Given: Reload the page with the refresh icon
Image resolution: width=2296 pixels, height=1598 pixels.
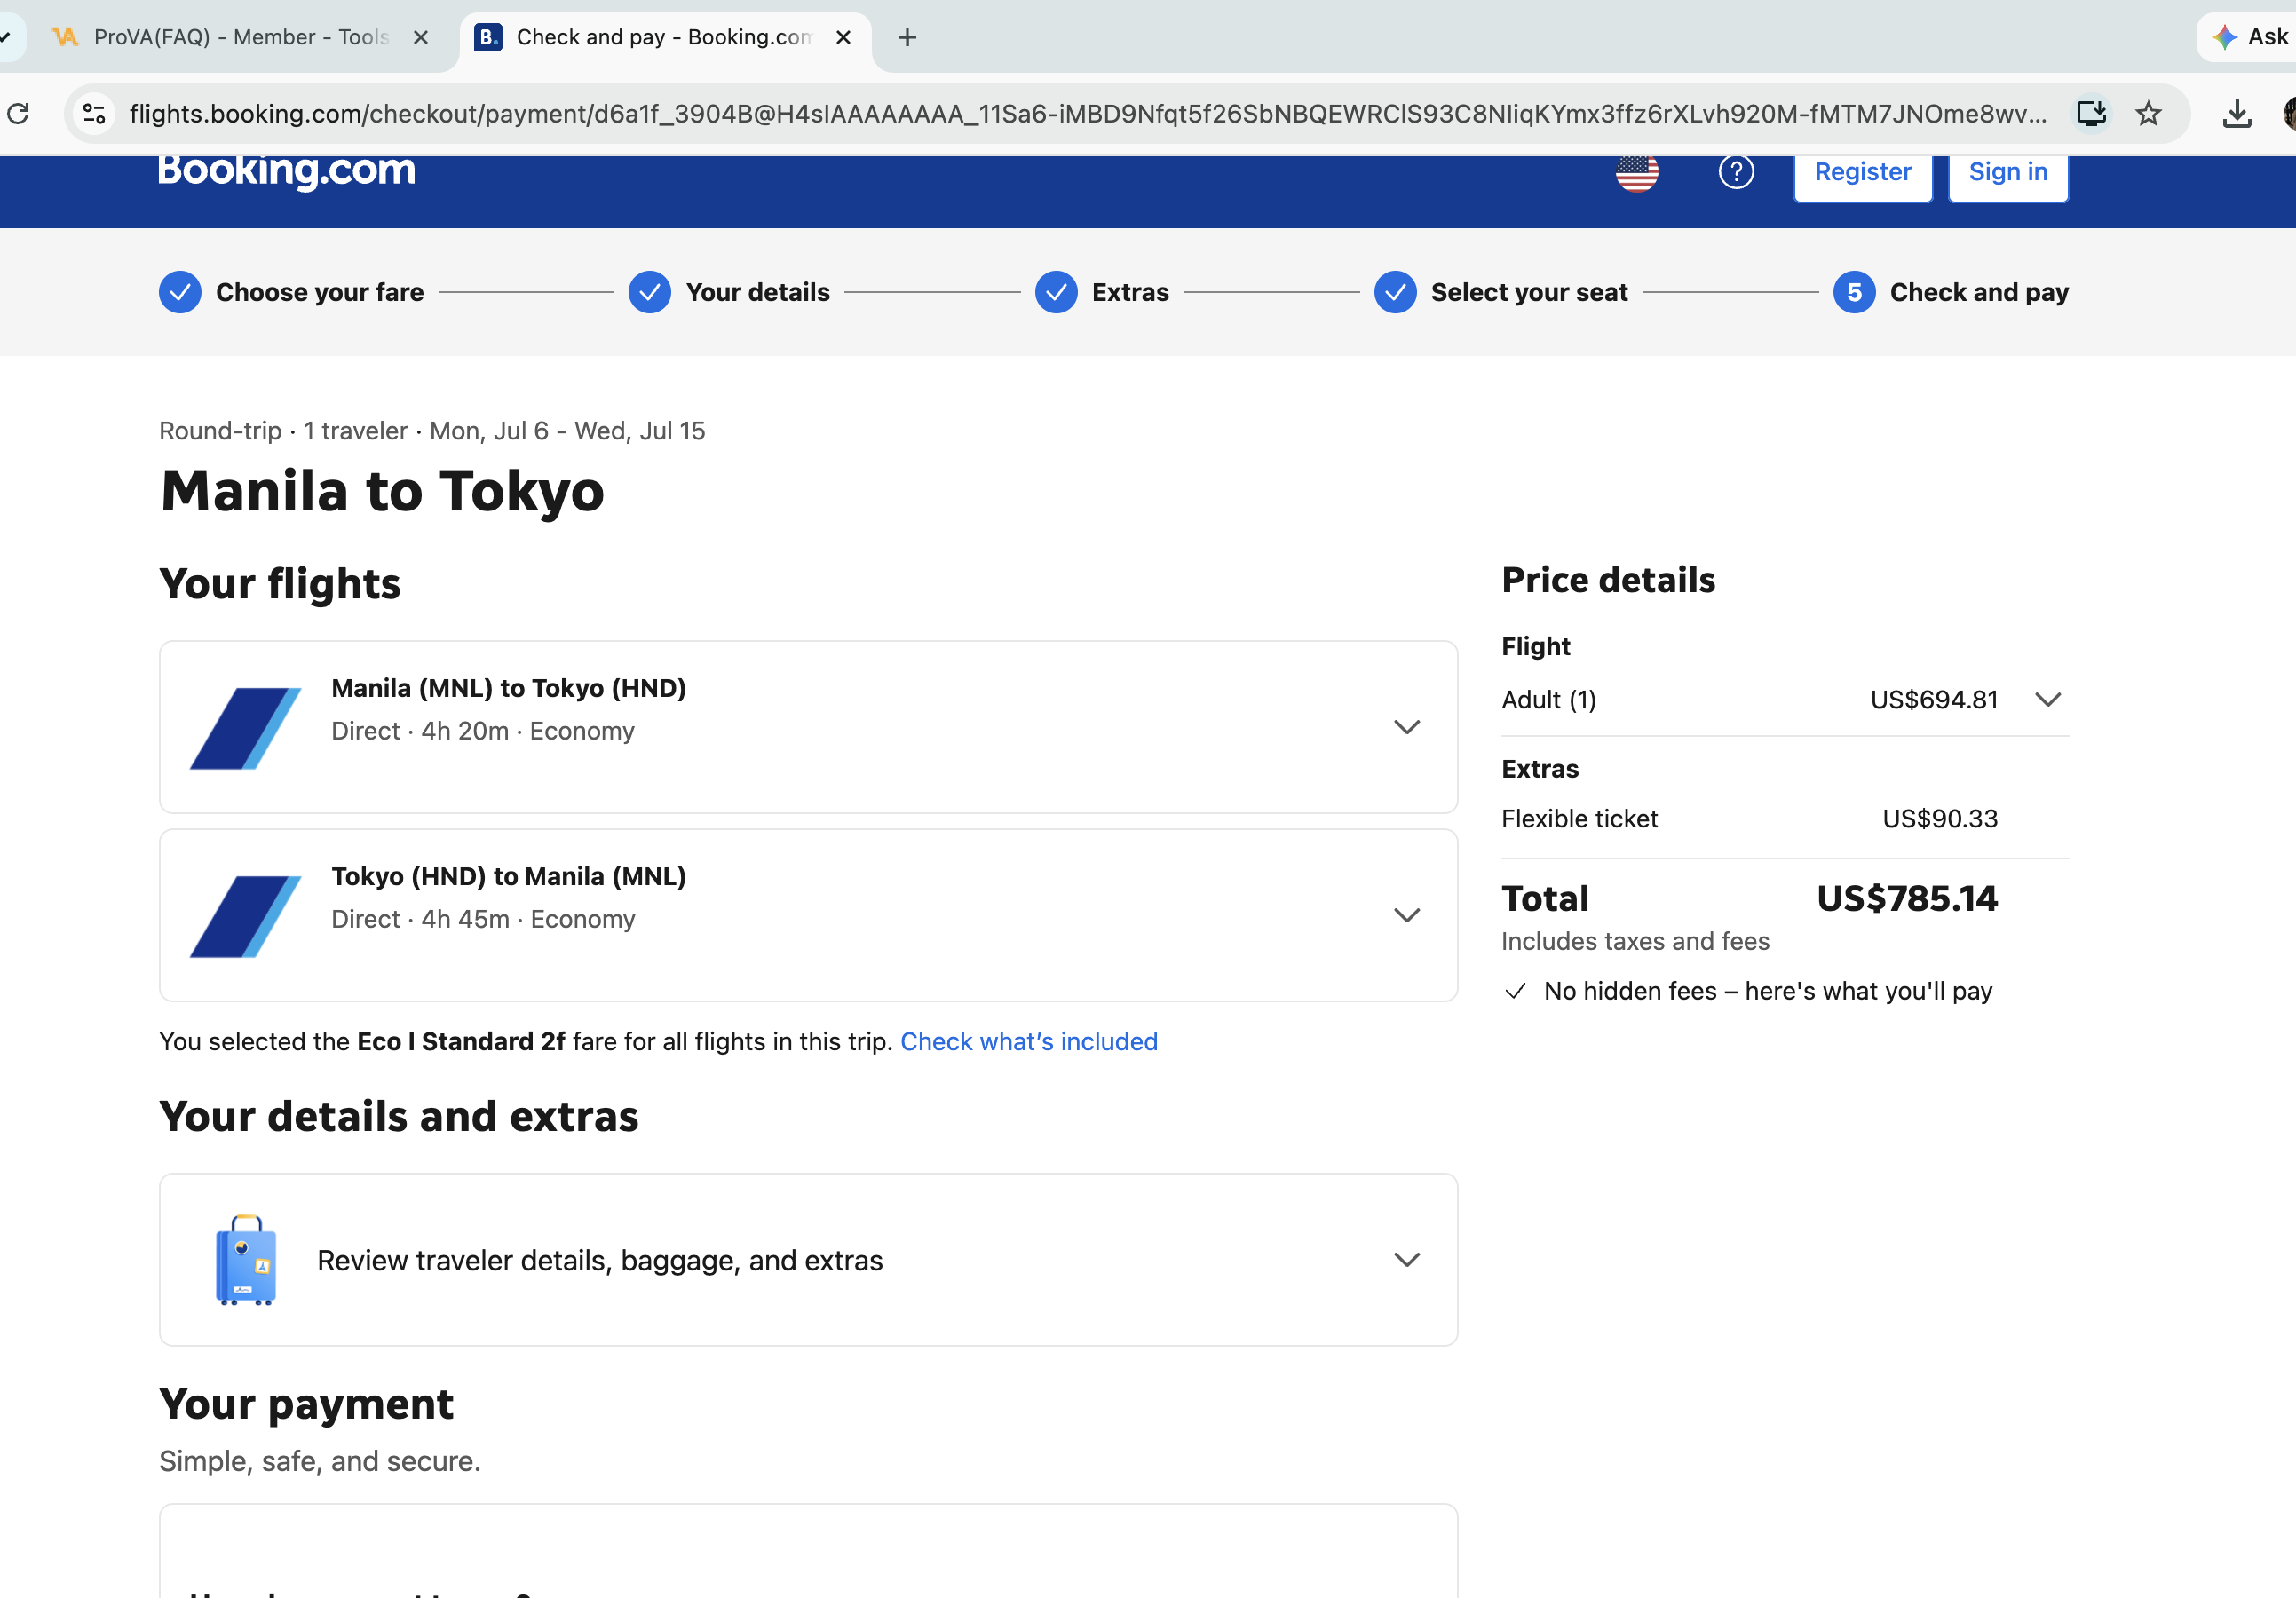Looking at the screenshot, I should click(x=18, y=114).
